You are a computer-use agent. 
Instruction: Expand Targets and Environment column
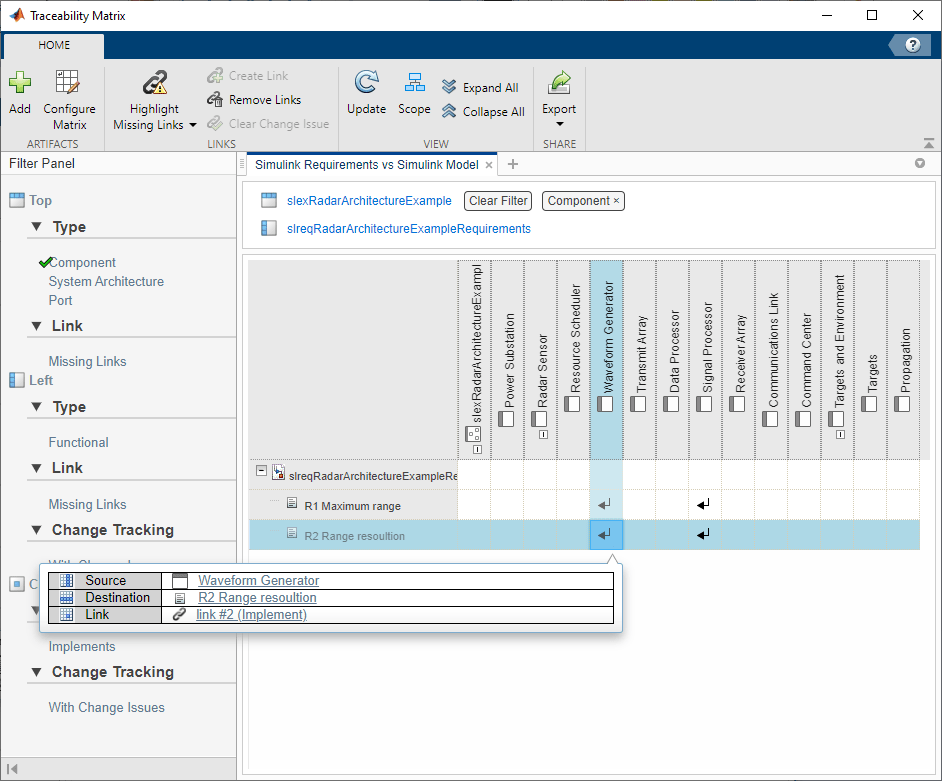click(840, 435)
